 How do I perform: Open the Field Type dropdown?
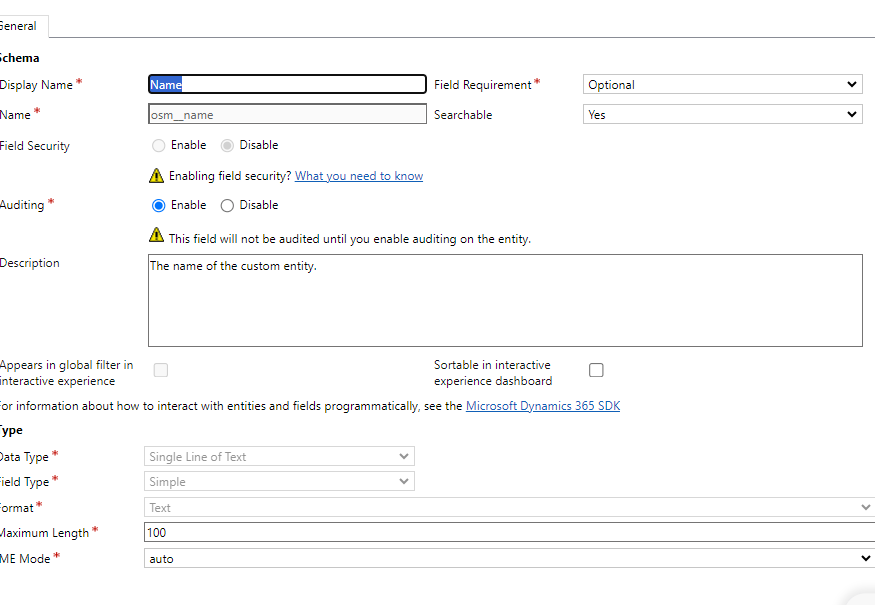tap(279, 482)
